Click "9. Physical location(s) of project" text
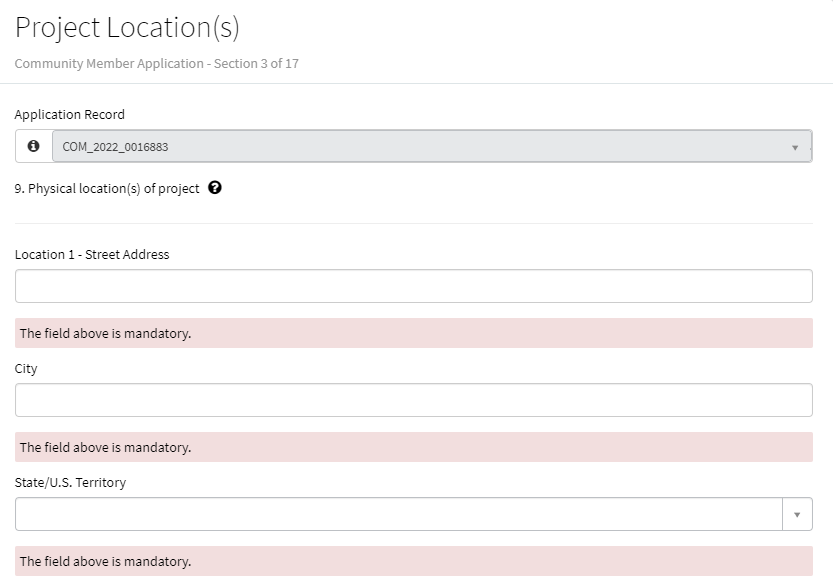Screen dimensions: 833x583 point(107,188)
